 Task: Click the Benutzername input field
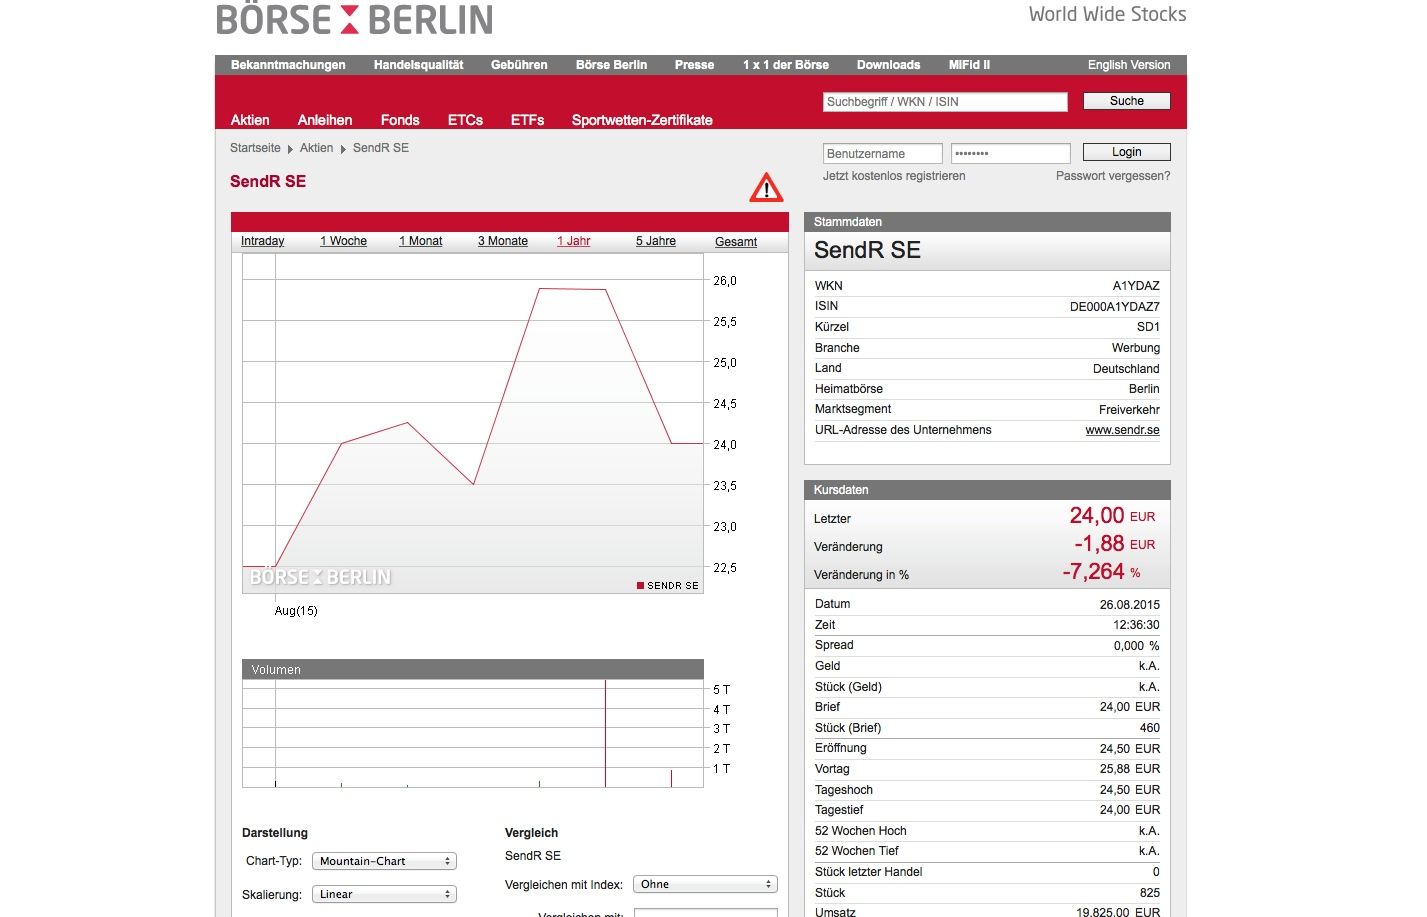click(882, 154)
